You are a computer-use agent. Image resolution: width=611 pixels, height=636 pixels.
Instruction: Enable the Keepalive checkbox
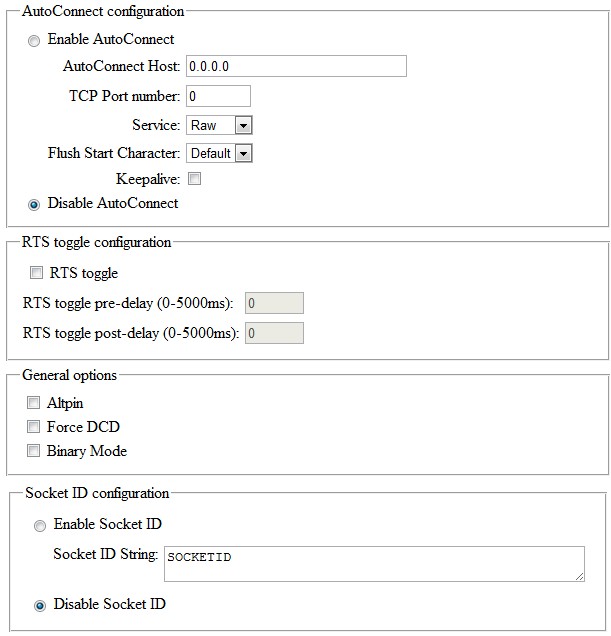[x=194, y=178]
